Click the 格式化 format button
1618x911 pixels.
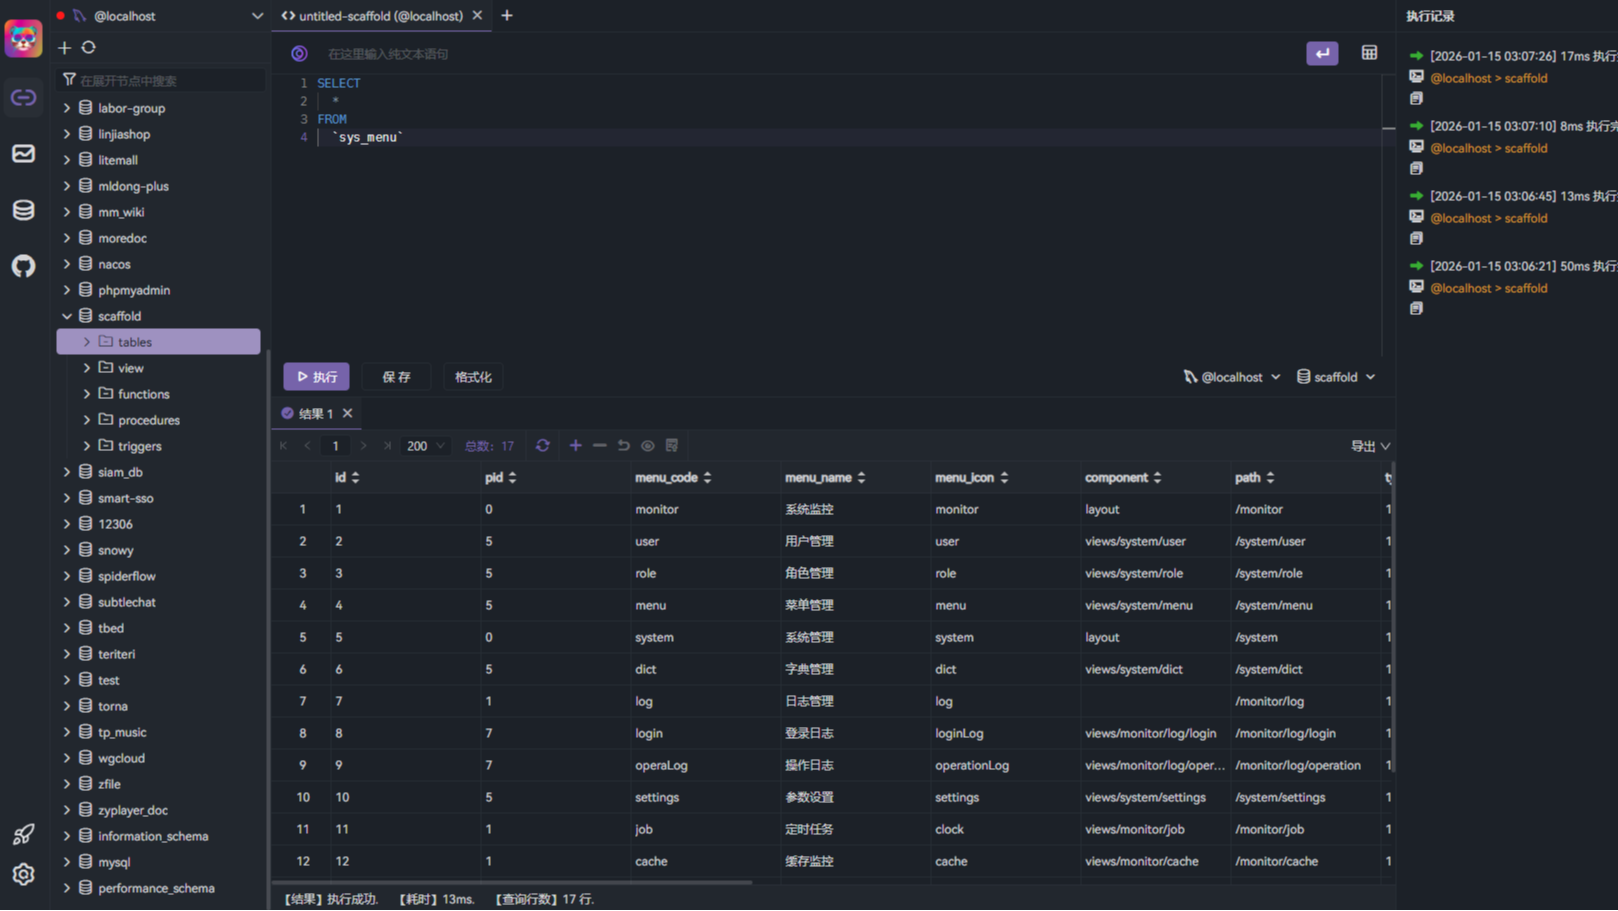472,376
